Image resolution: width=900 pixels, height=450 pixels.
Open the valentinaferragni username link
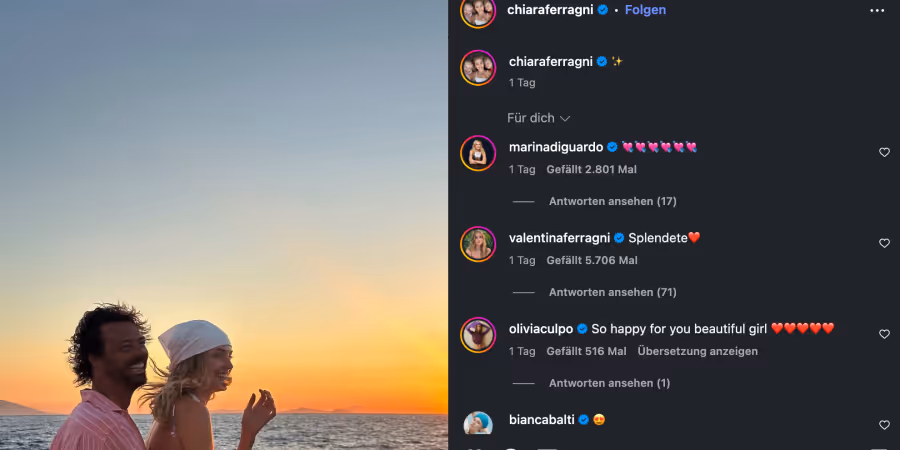click(x=560, y=238)
